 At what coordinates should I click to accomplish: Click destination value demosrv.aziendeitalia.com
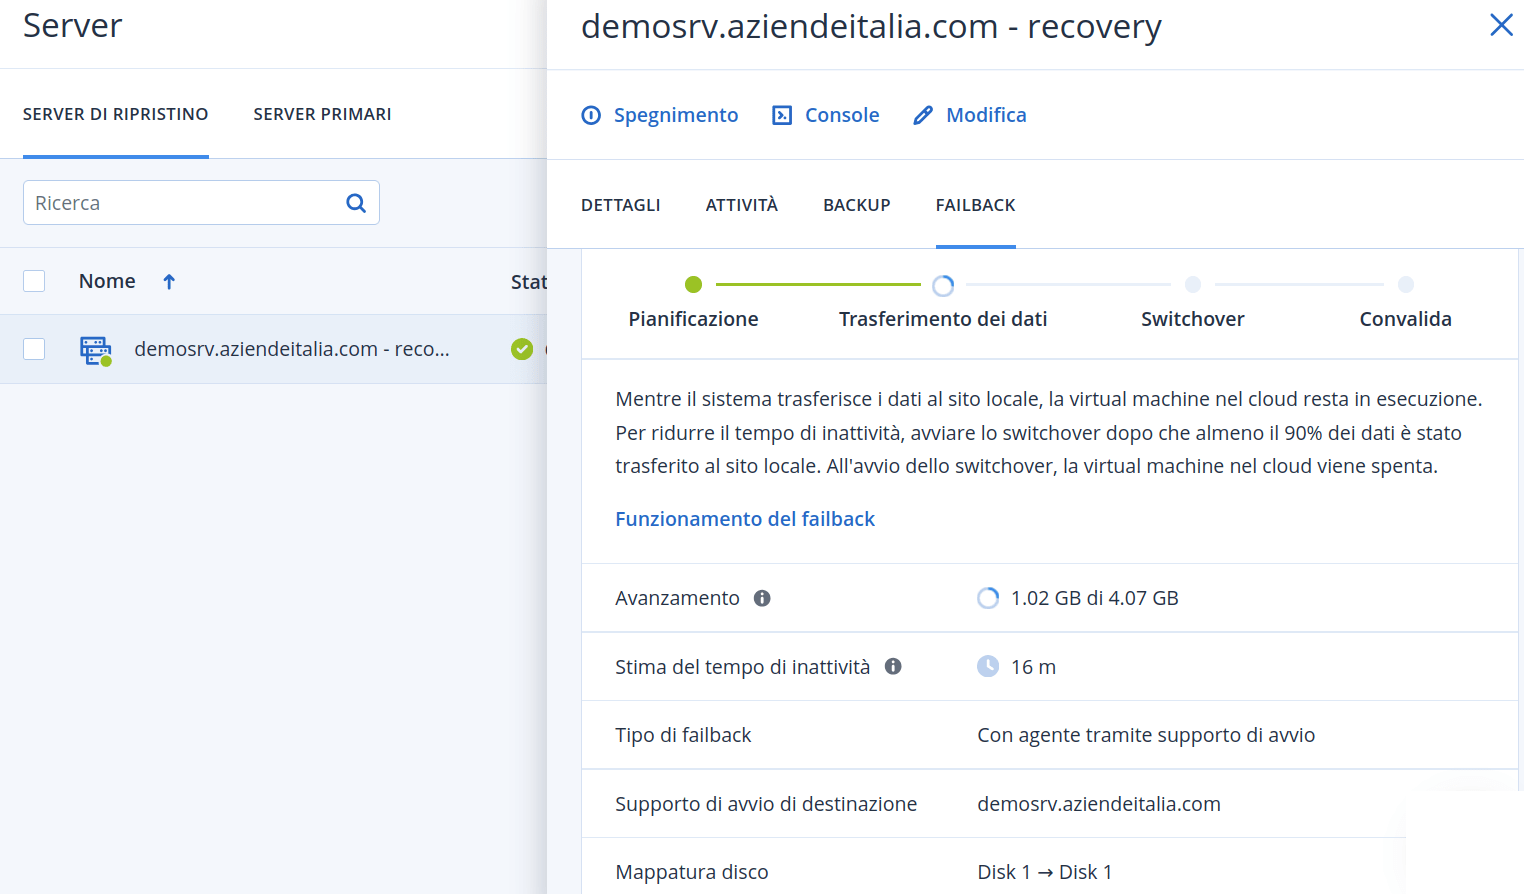[x=1099, y=804]
